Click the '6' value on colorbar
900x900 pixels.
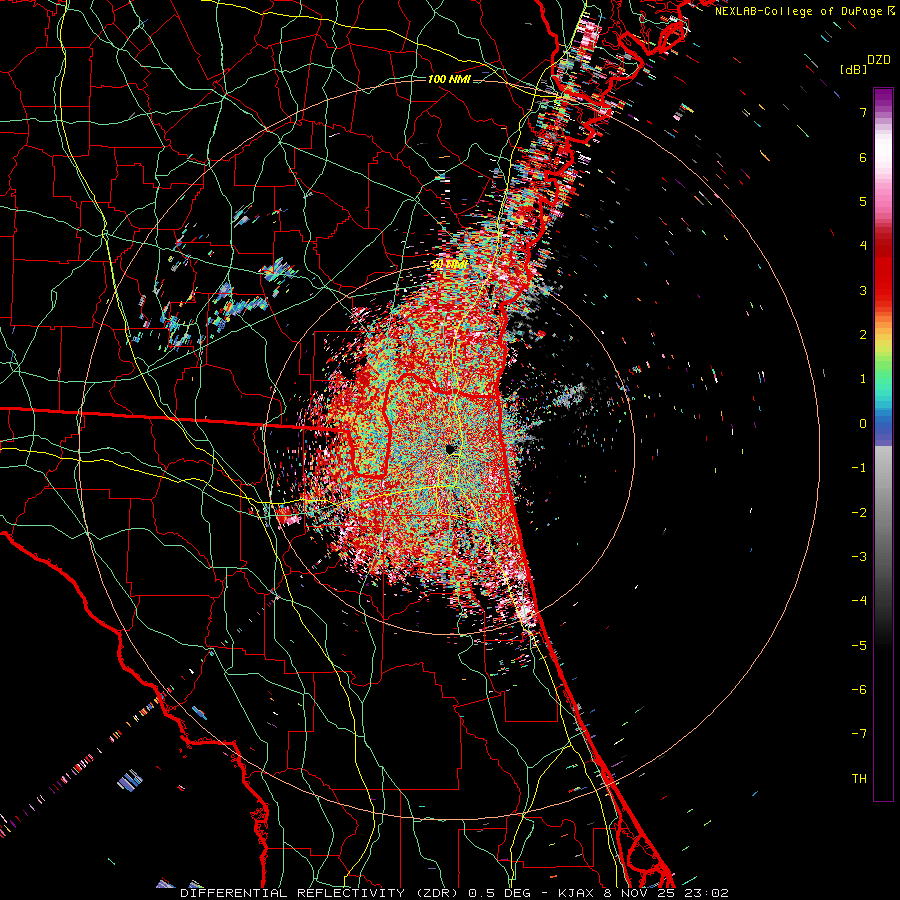pyautogui.click(x=863, y=157)
